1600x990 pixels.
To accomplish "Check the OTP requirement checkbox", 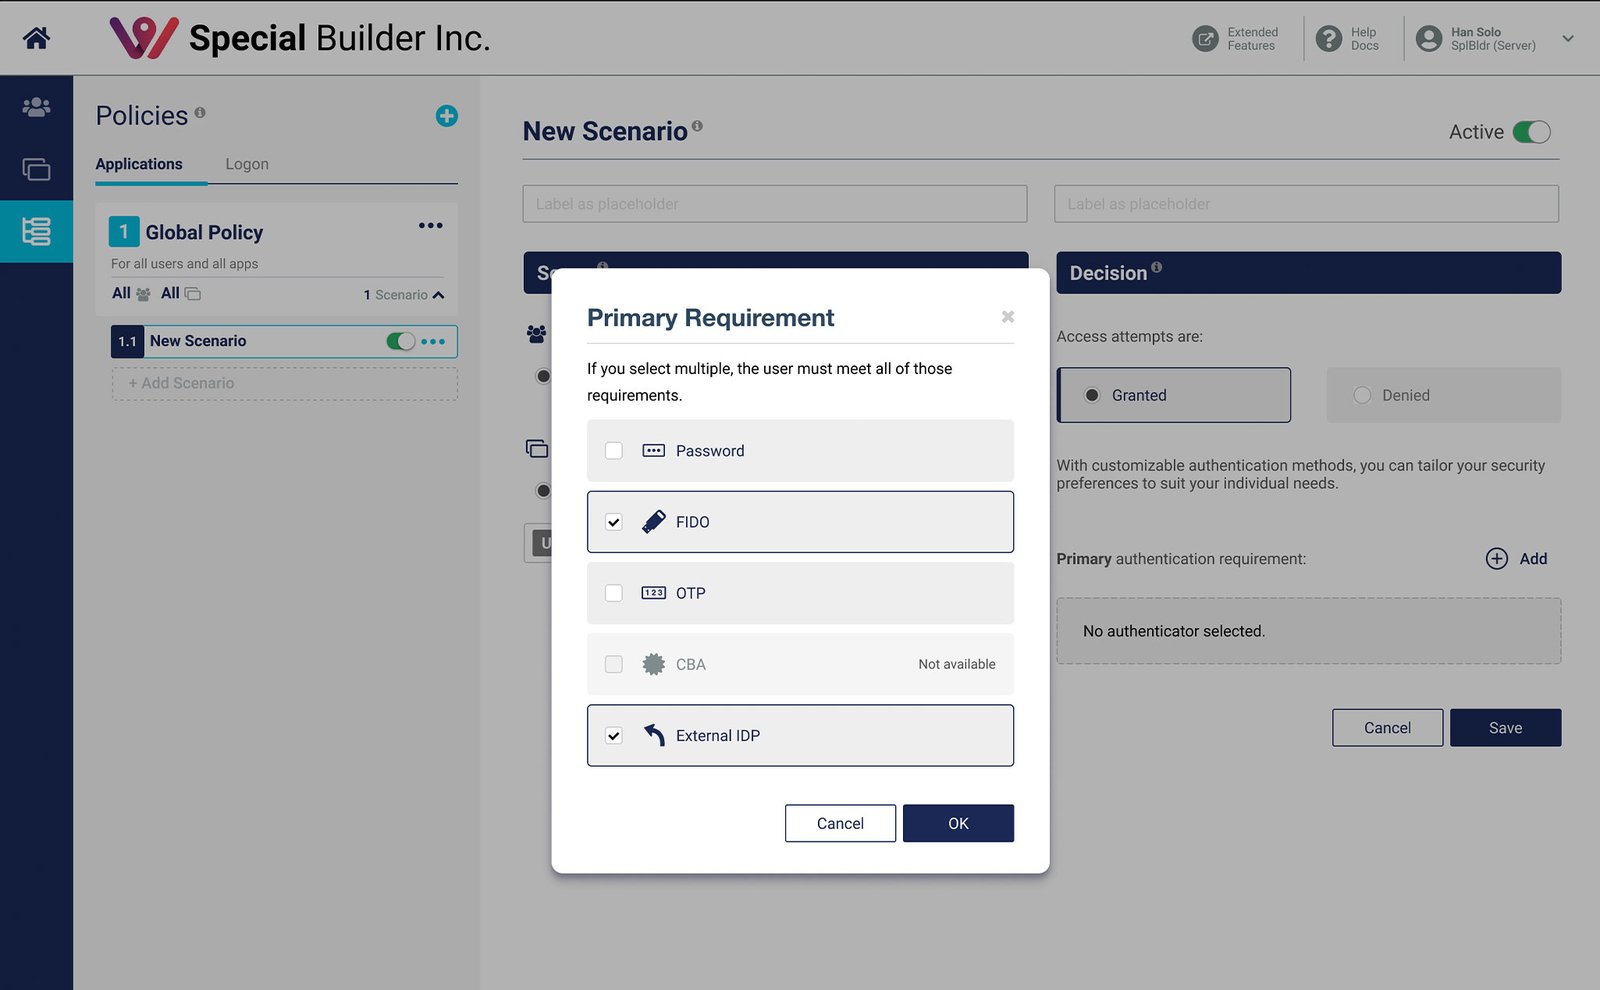I will tap(614, 593).
